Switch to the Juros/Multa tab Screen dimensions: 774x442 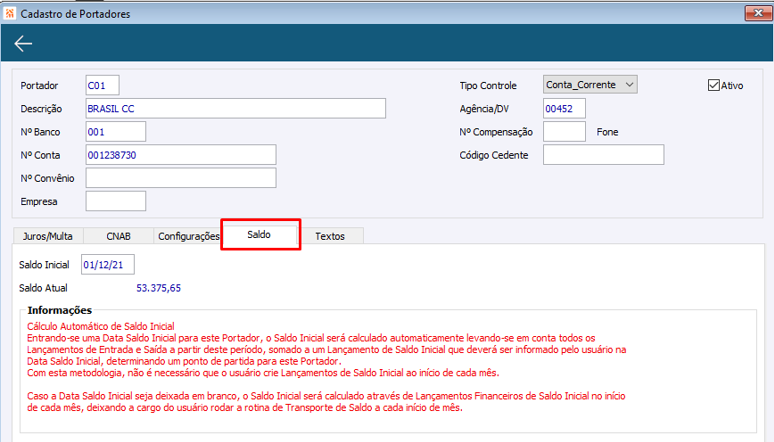48,236
